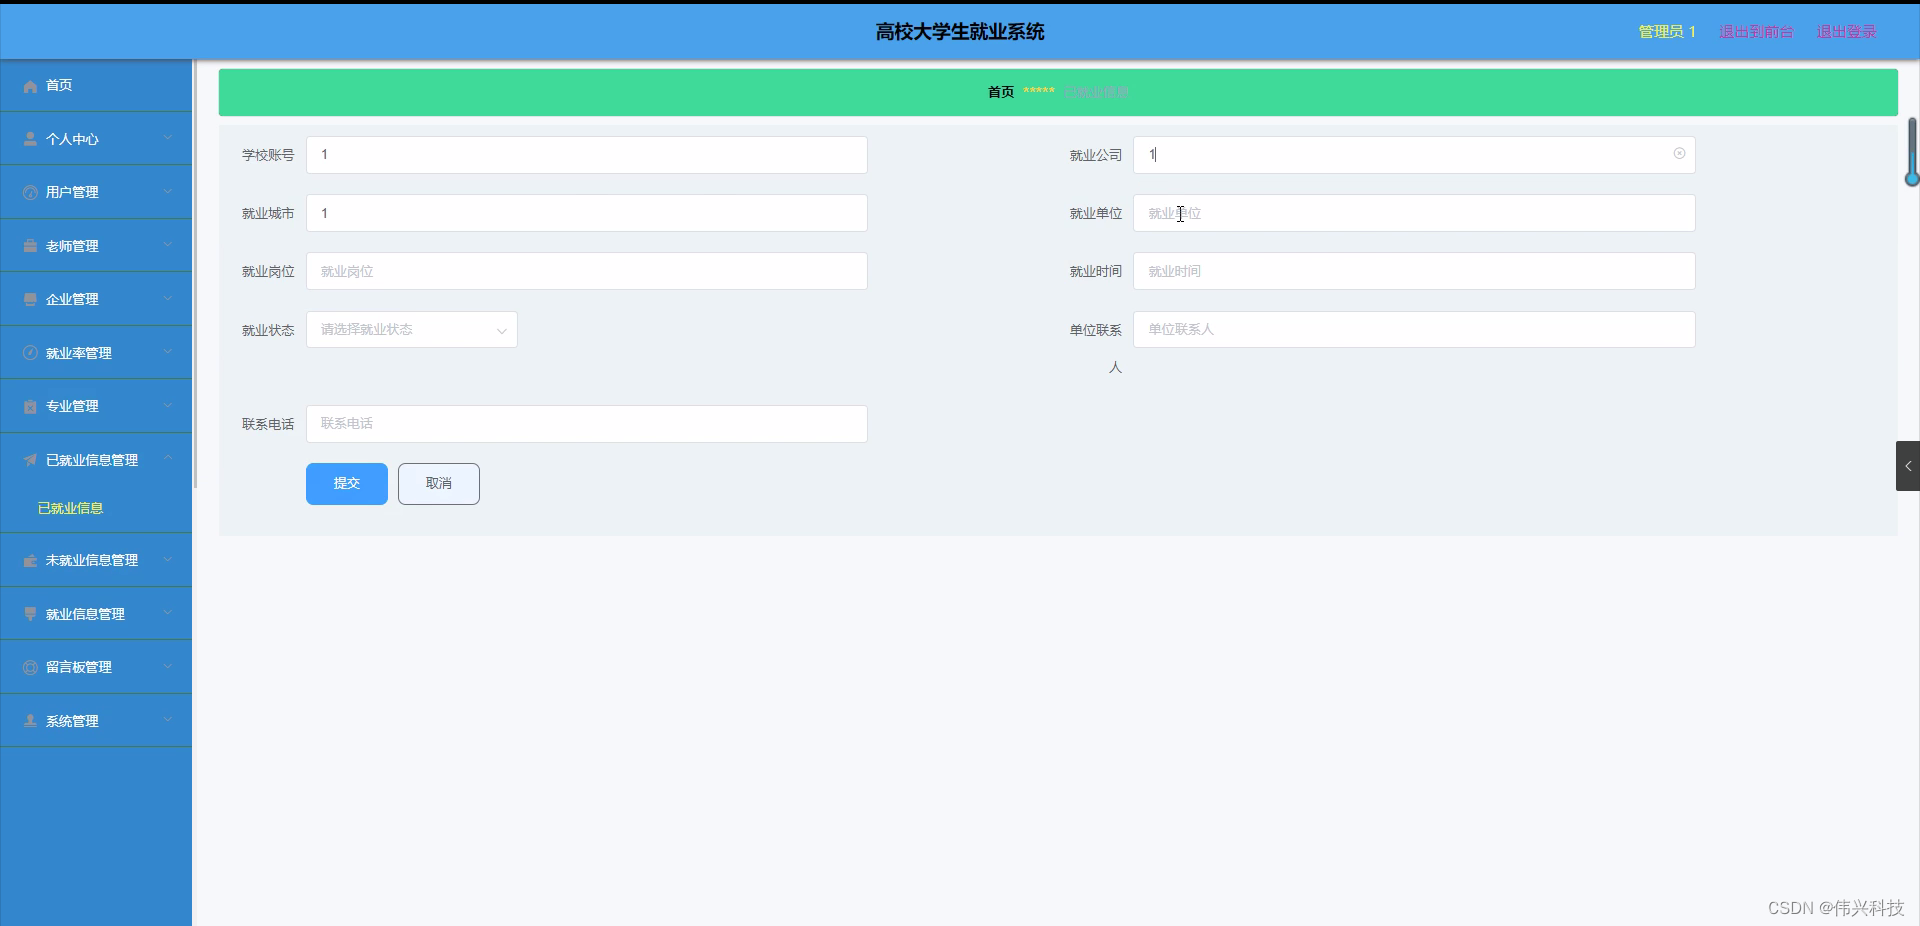
Task: Open the 请选择就业状态 dropdown
Action: [410, 329]
